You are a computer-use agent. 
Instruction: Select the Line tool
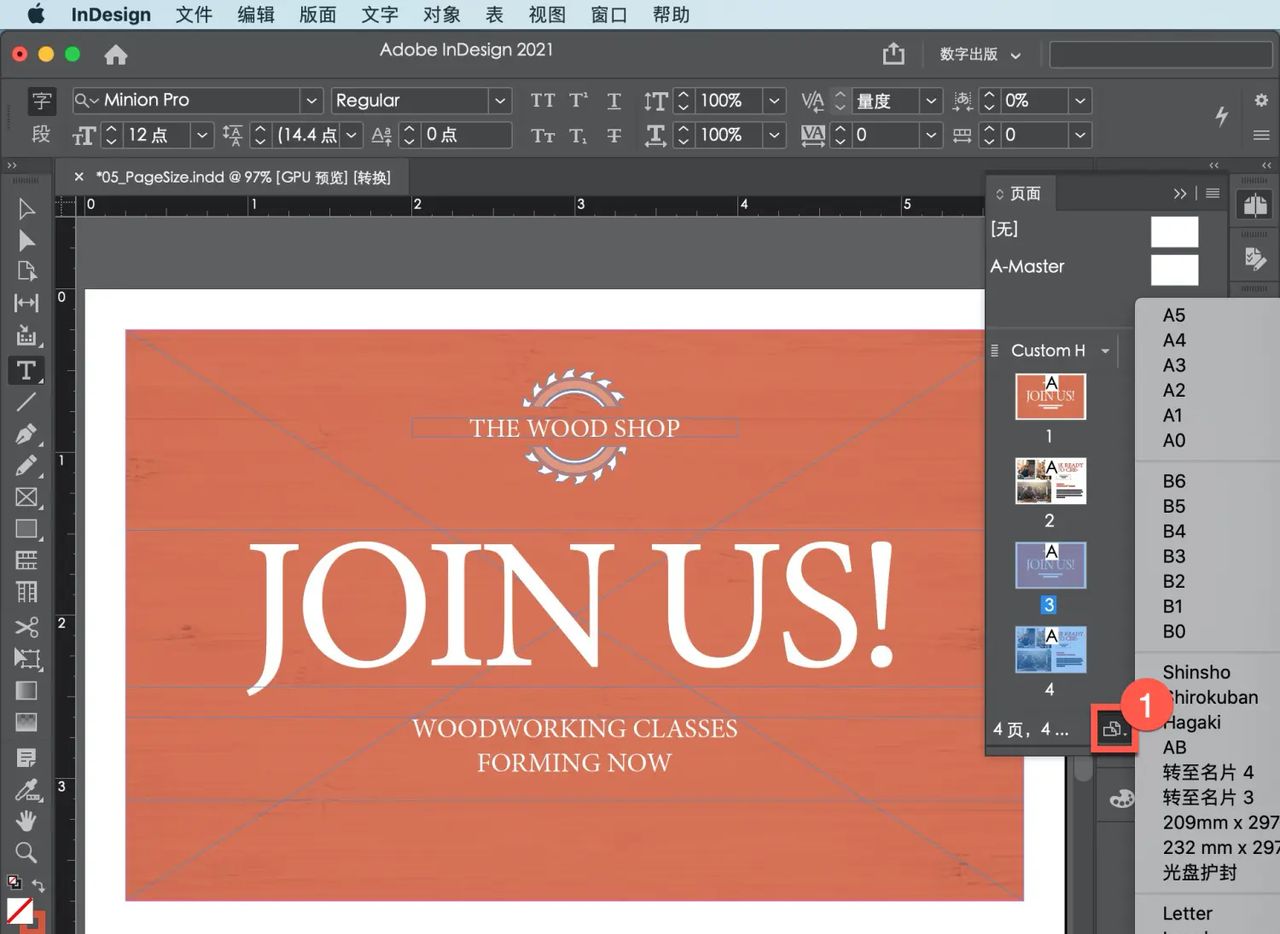coord(27,402)
